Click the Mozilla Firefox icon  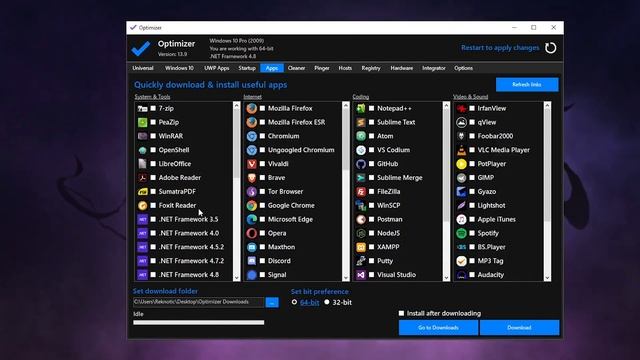252,108
